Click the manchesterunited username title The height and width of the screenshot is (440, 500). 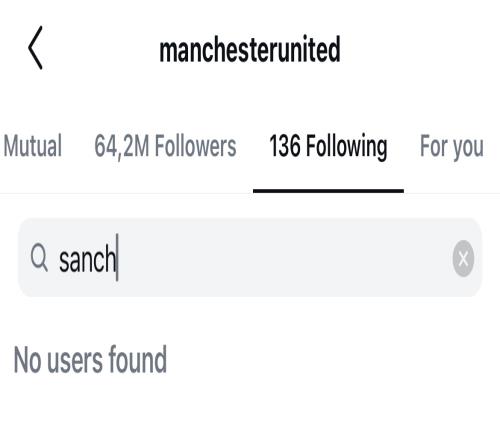click(x=250, y=49)
